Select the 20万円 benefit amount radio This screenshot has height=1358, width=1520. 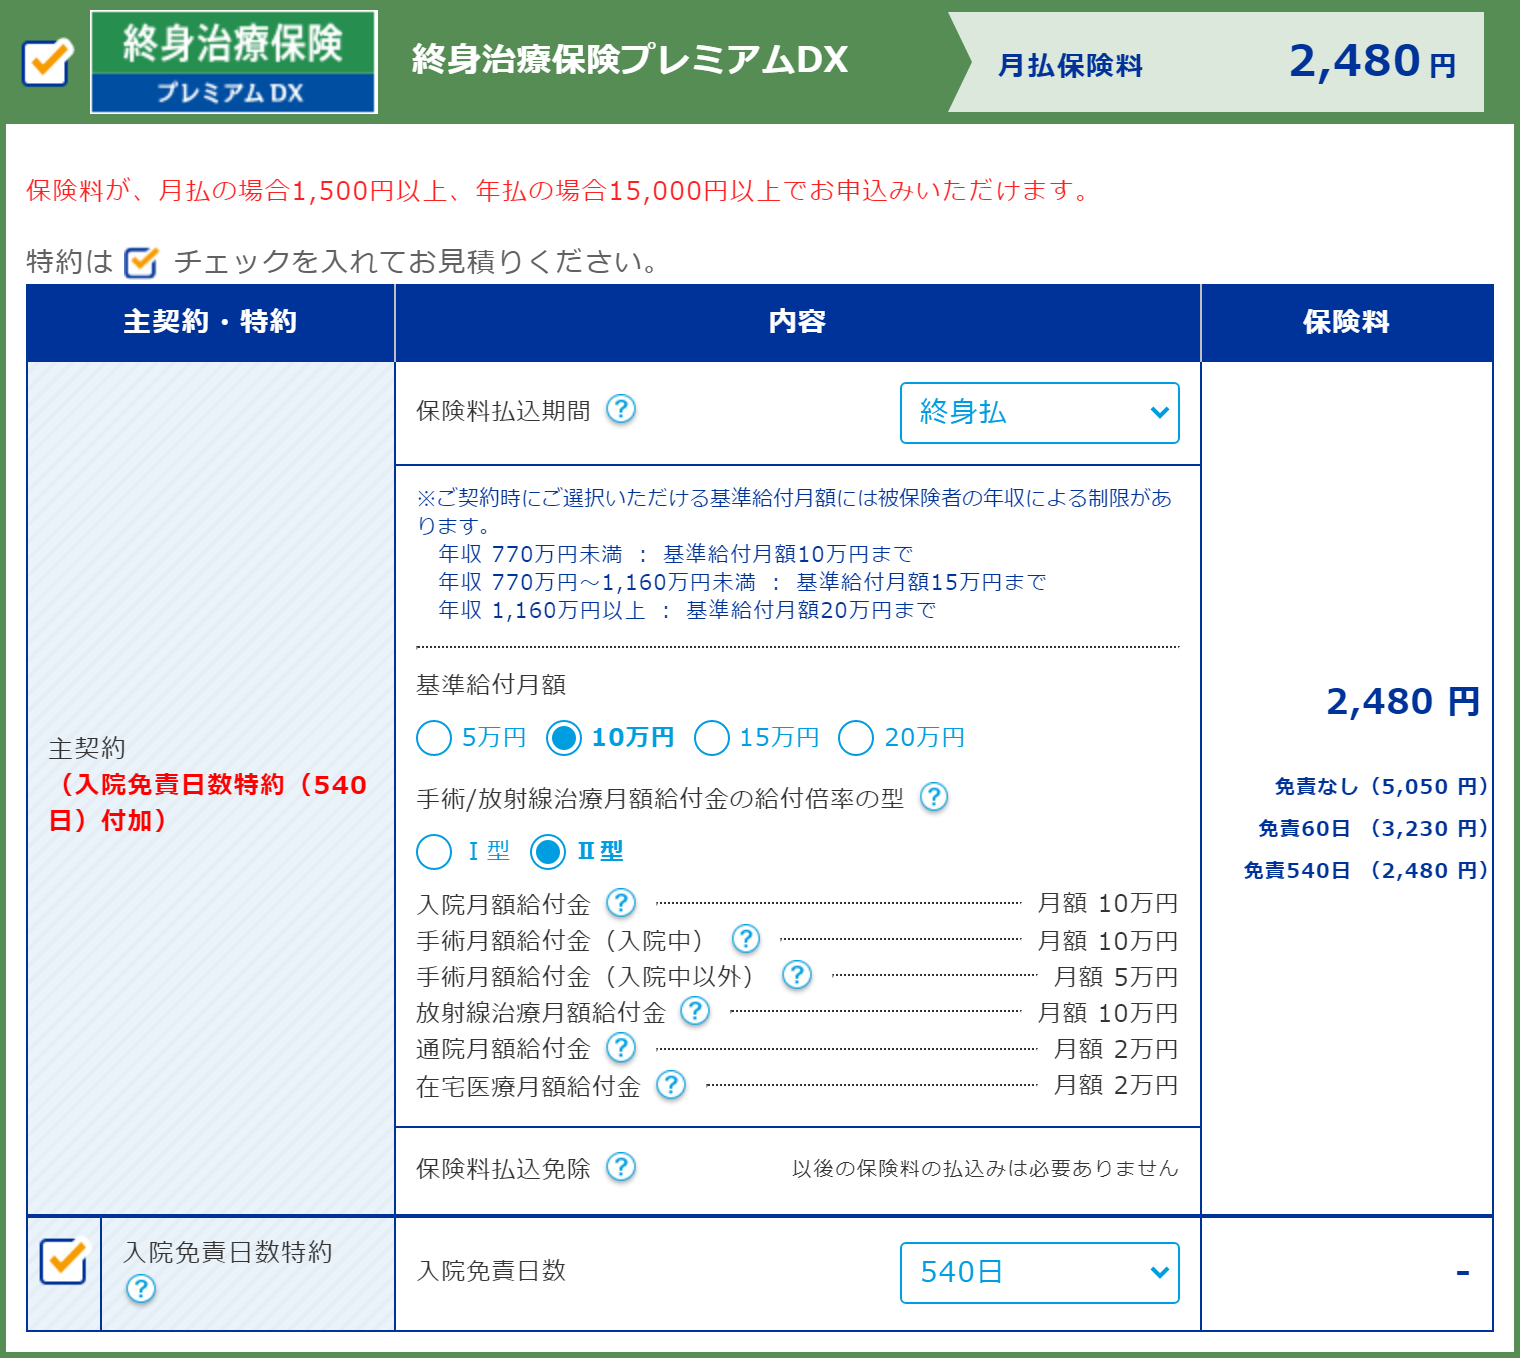point(856,738)
